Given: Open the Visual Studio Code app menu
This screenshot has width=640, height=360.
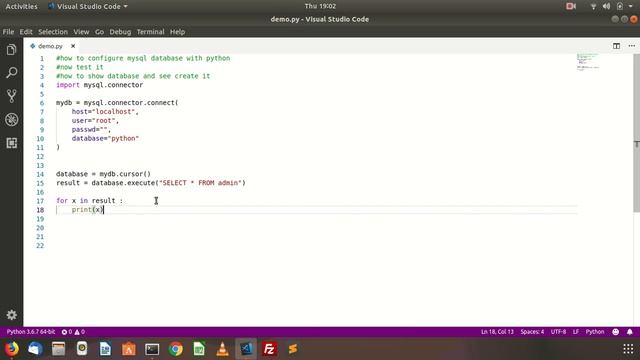Looking at the screenshot, I should [88, 6].
